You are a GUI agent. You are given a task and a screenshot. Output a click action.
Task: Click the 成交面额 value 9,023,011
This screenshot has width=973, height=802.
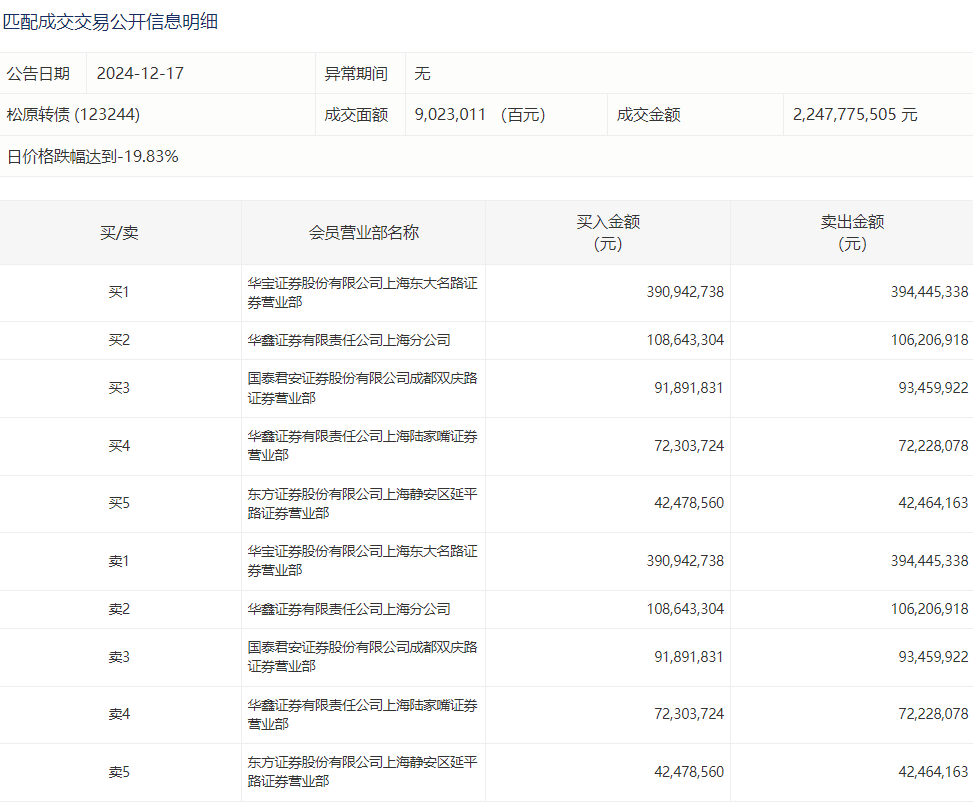(x=450, y=115)
